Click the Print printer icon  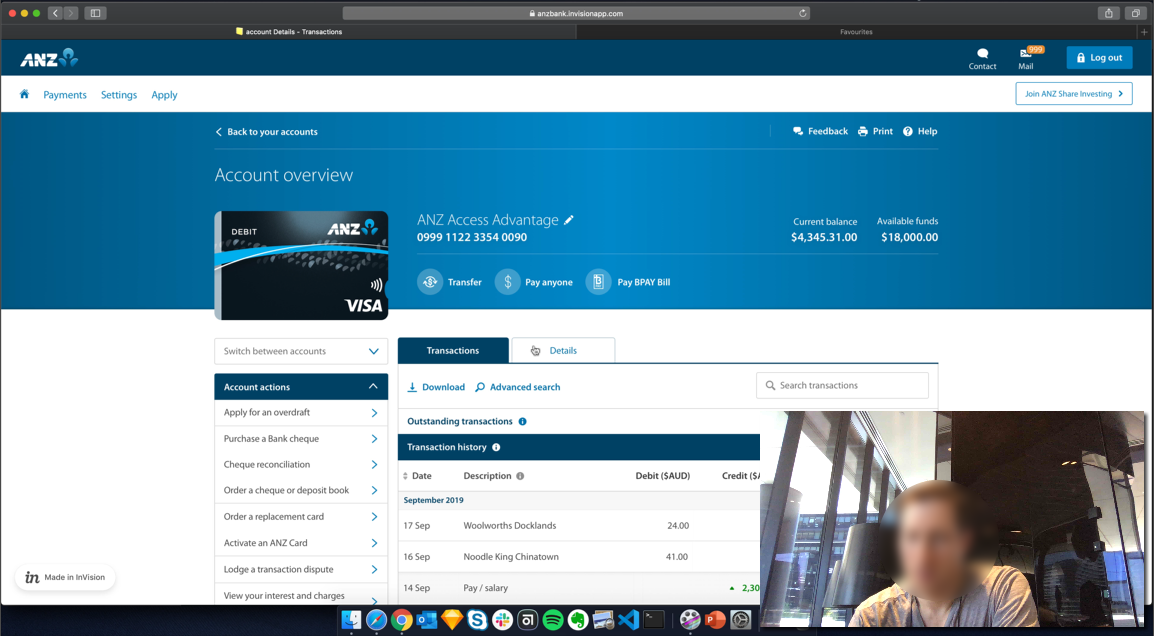[x=863, y=131]
